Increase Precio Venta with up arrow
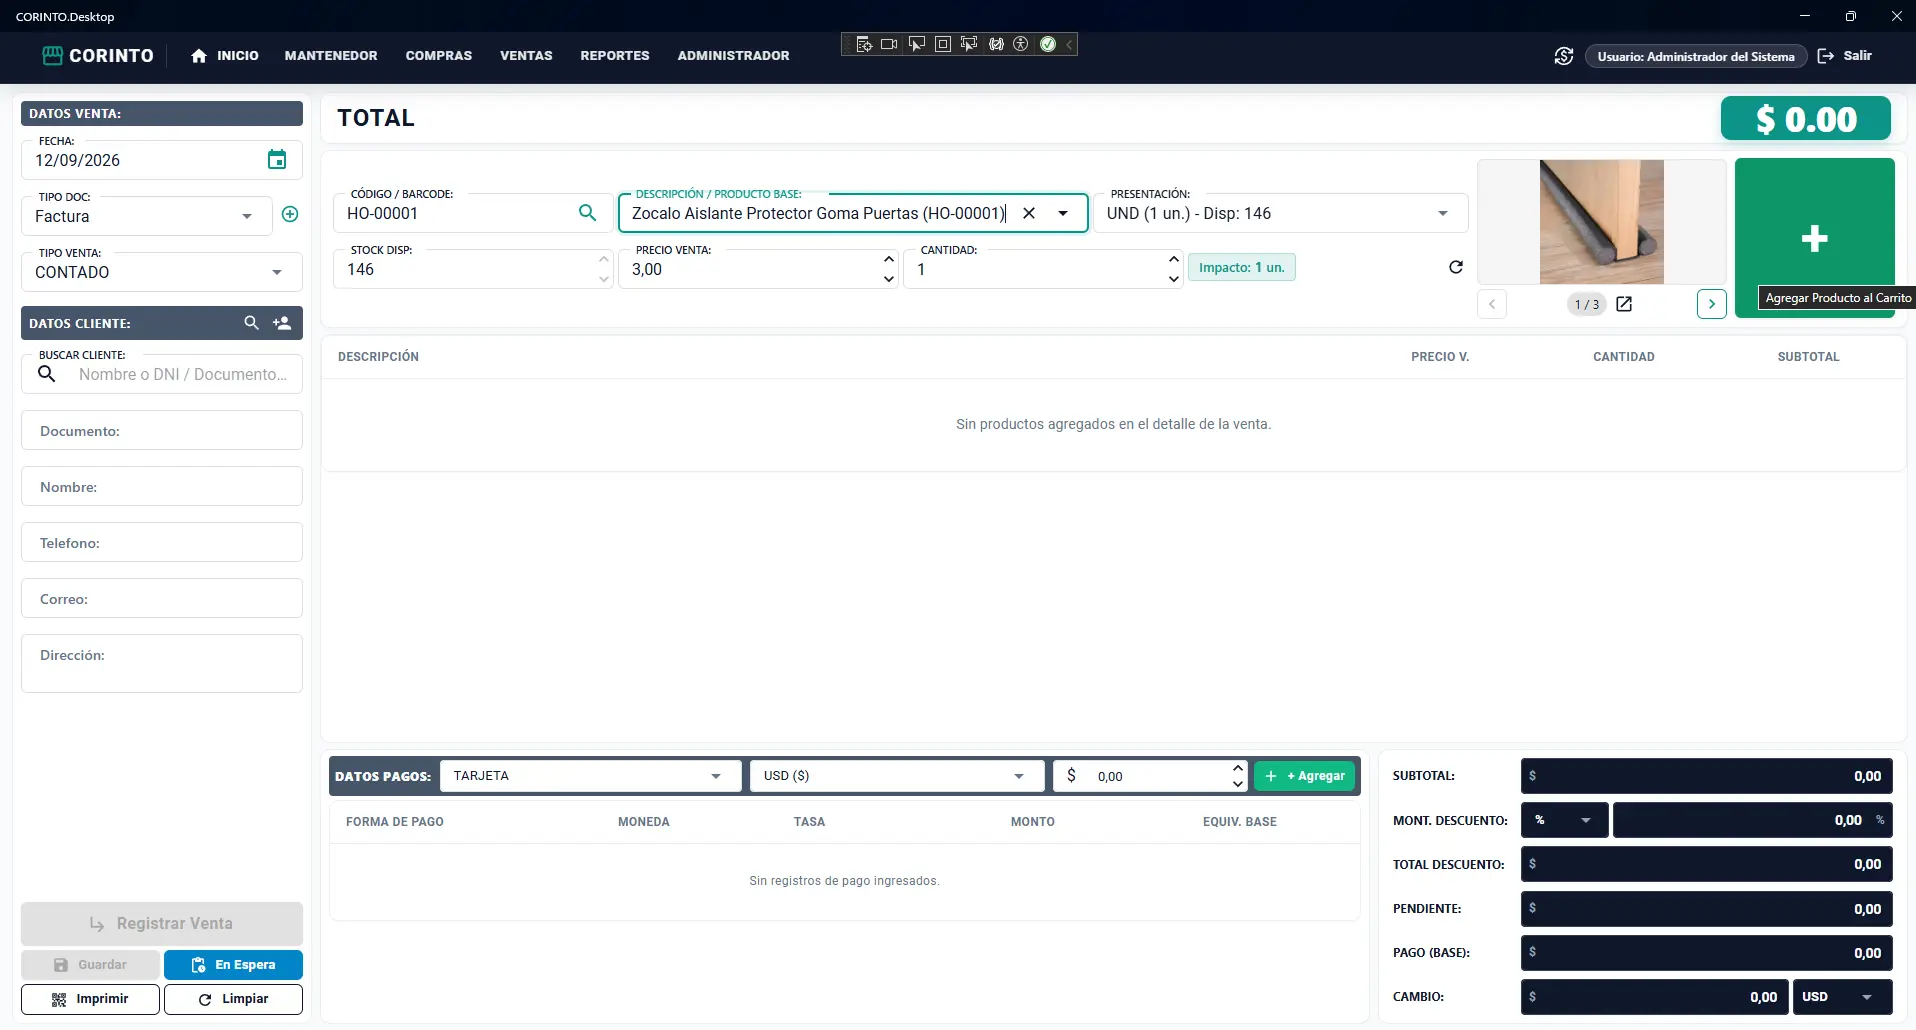The height and width of the screenshot is (1030, 1916). pyautogui.click(x=889, y=259)
